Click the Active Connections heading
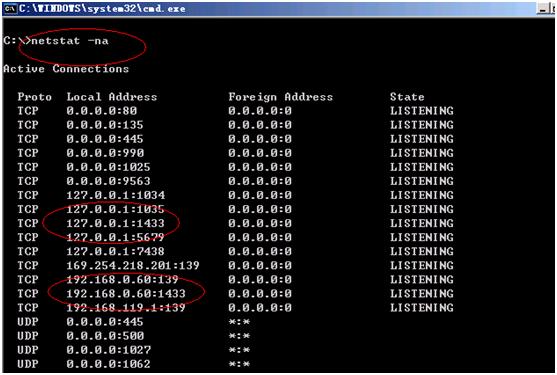The width and height of the screenshot is (557, 375). click(x=66, y=69)
